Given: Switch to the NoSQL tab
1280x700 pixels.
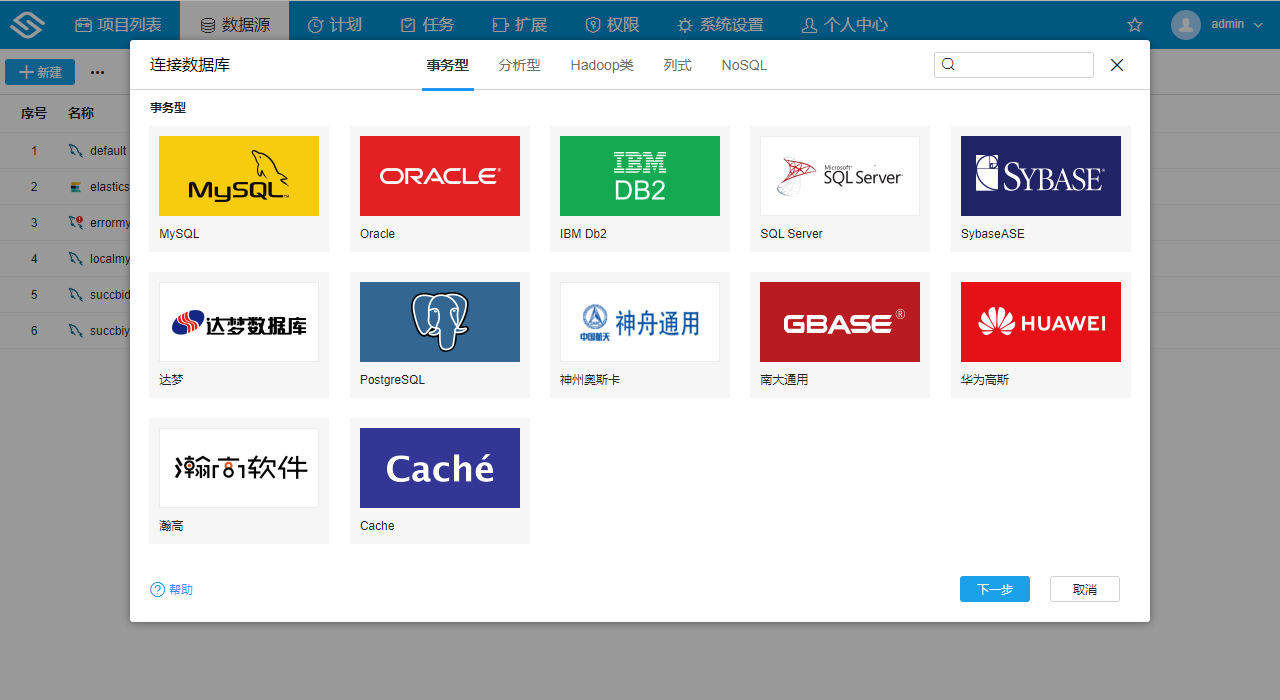Looking at the screenshot, I should [744, 65].
